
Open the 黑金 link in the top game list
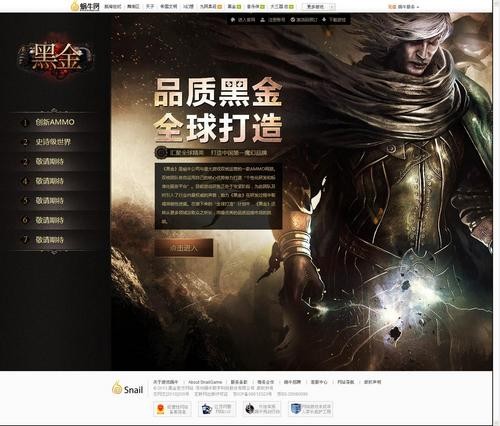point(231,6)
